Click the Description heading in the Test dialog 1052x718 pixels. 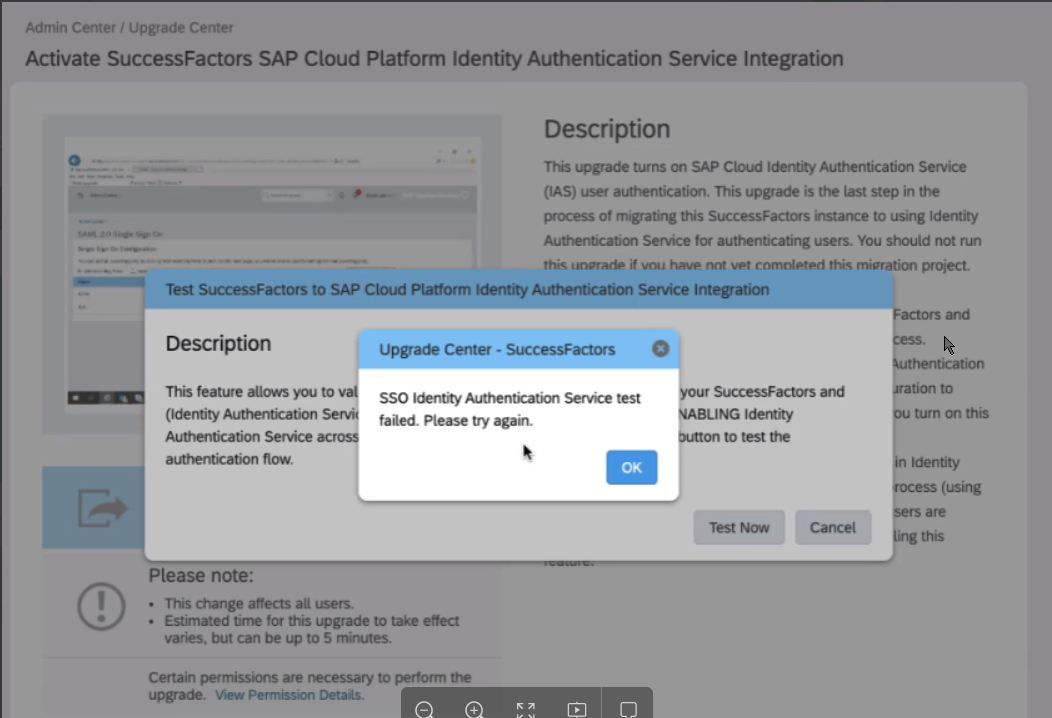coord(219,344)
